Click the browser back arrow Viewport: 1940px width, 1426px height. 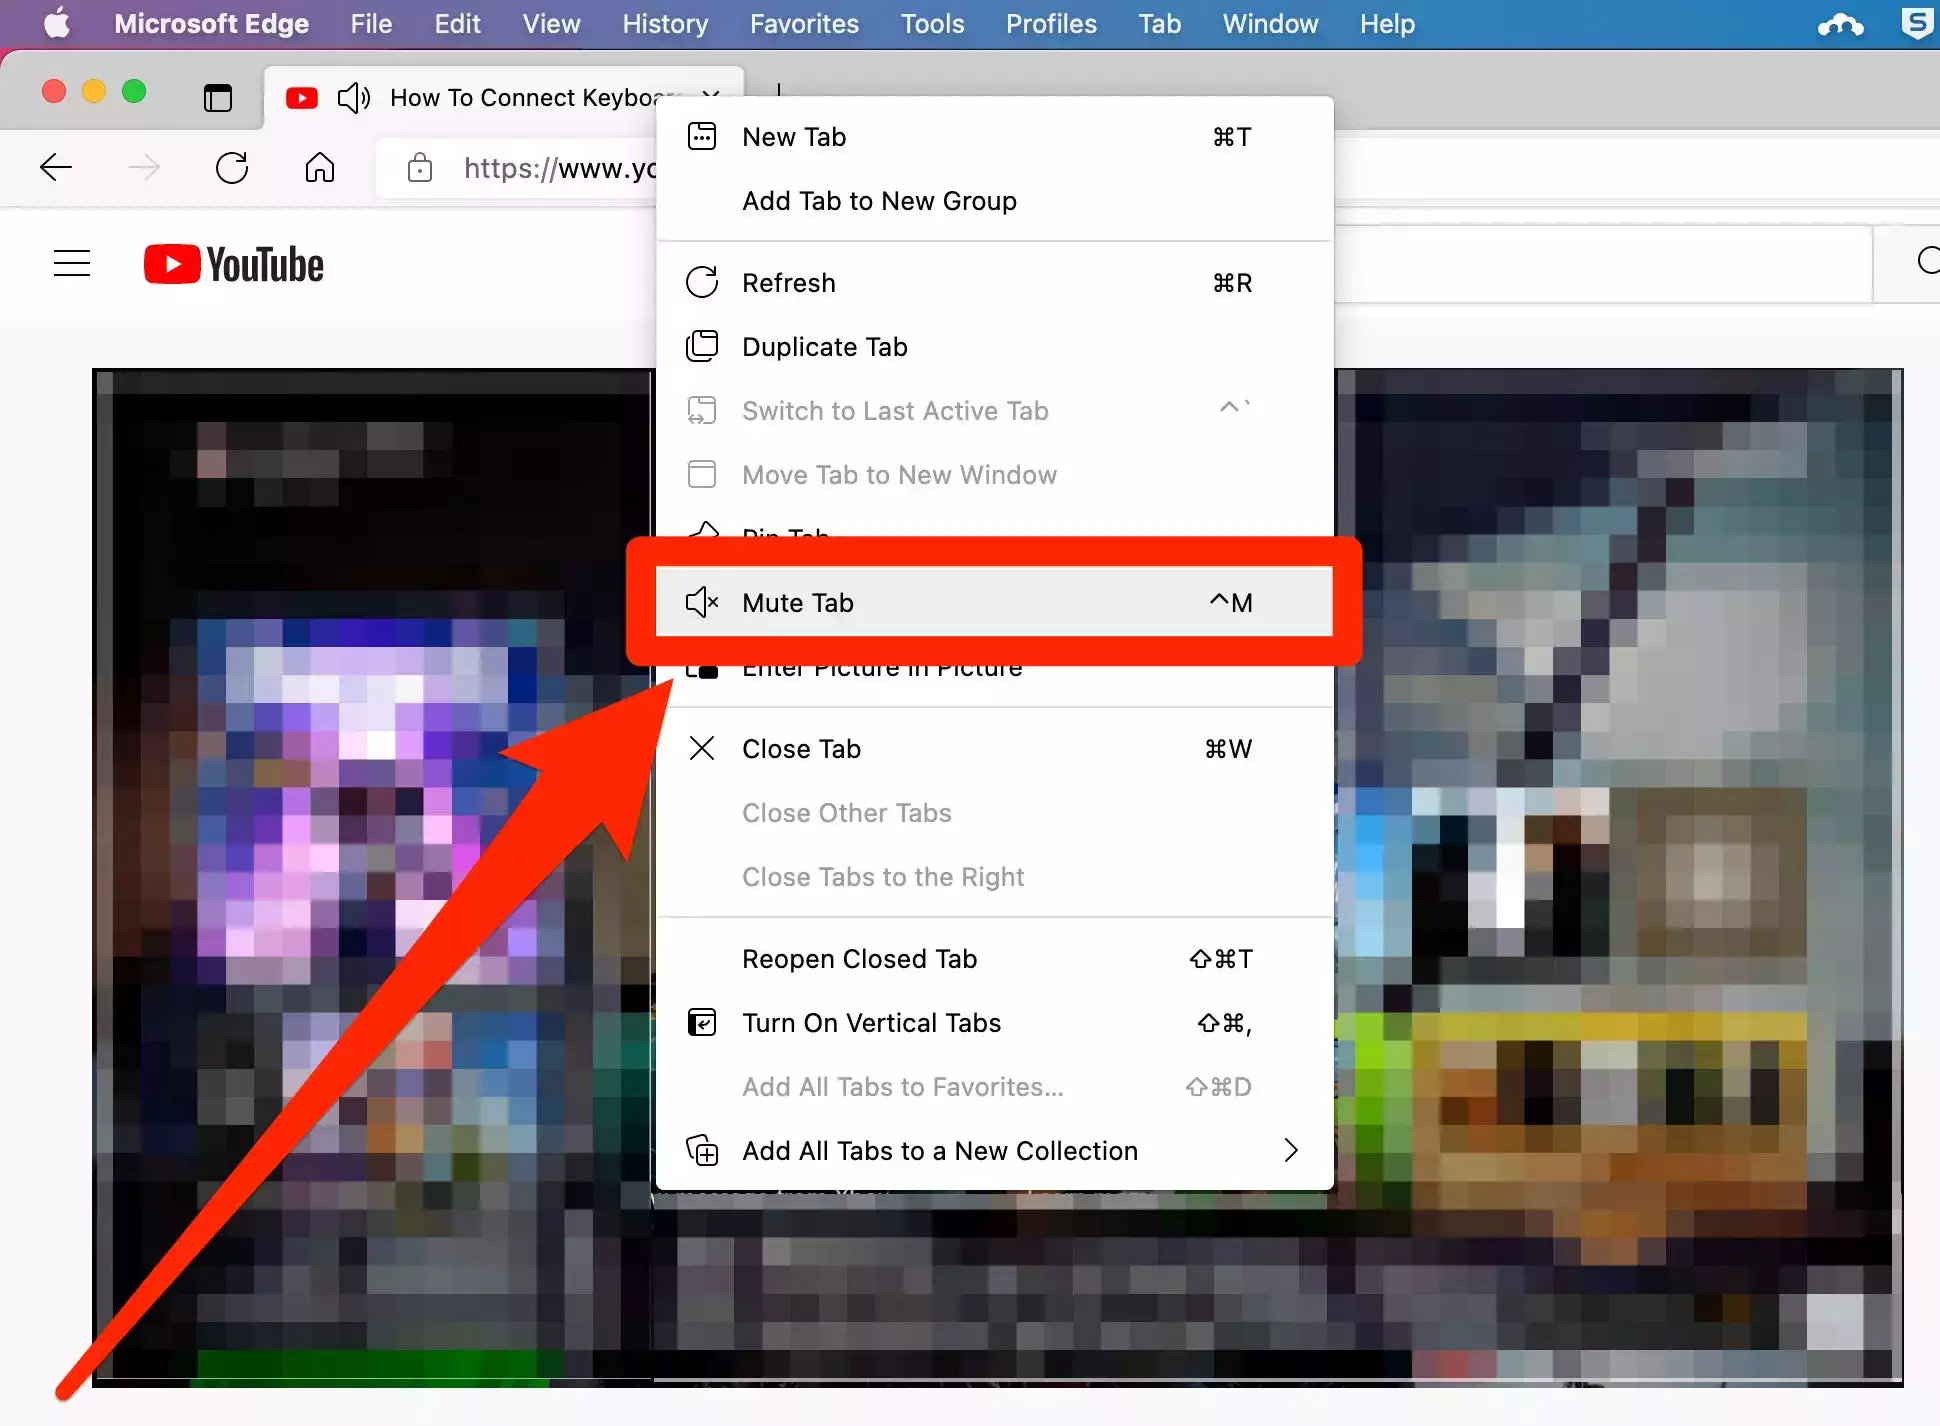[x=56, y=167]
